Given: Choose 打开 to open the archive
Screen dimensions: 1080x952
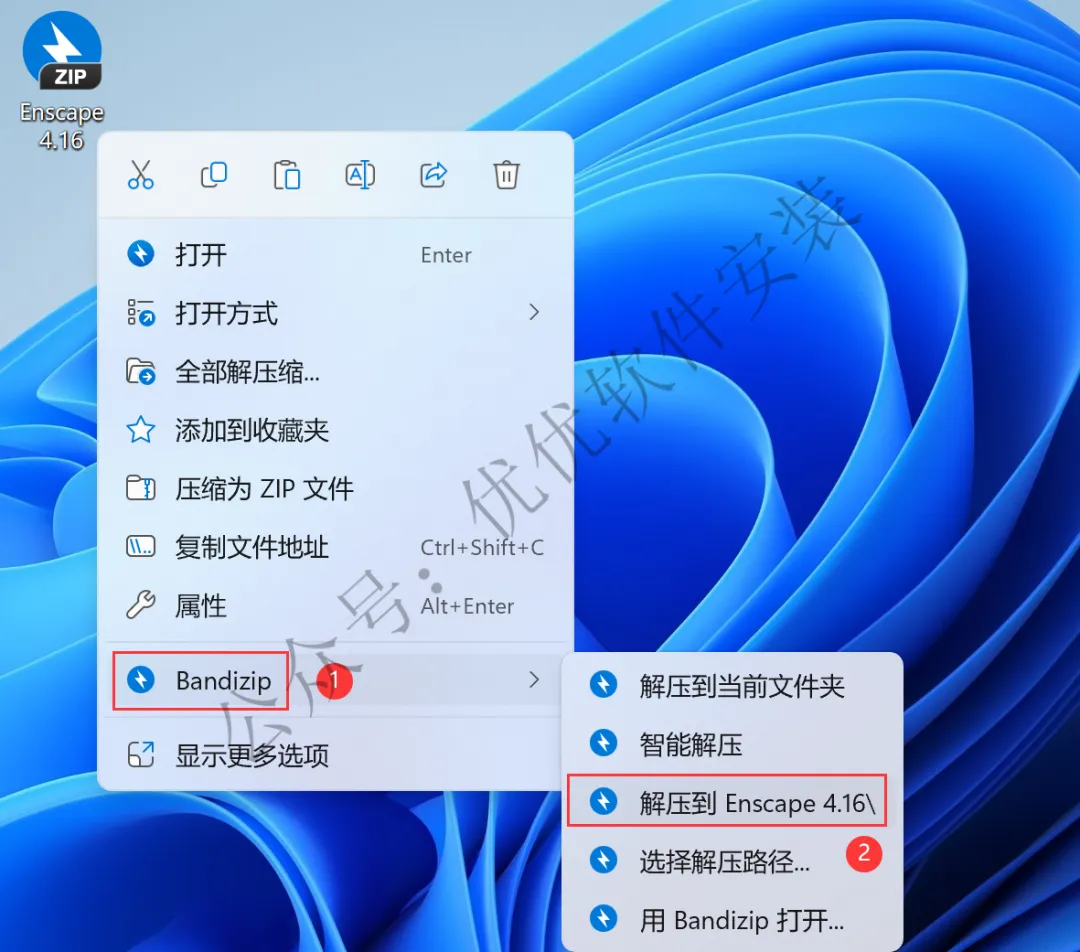Looking at the screenshot, I should [x=336, y=255].
